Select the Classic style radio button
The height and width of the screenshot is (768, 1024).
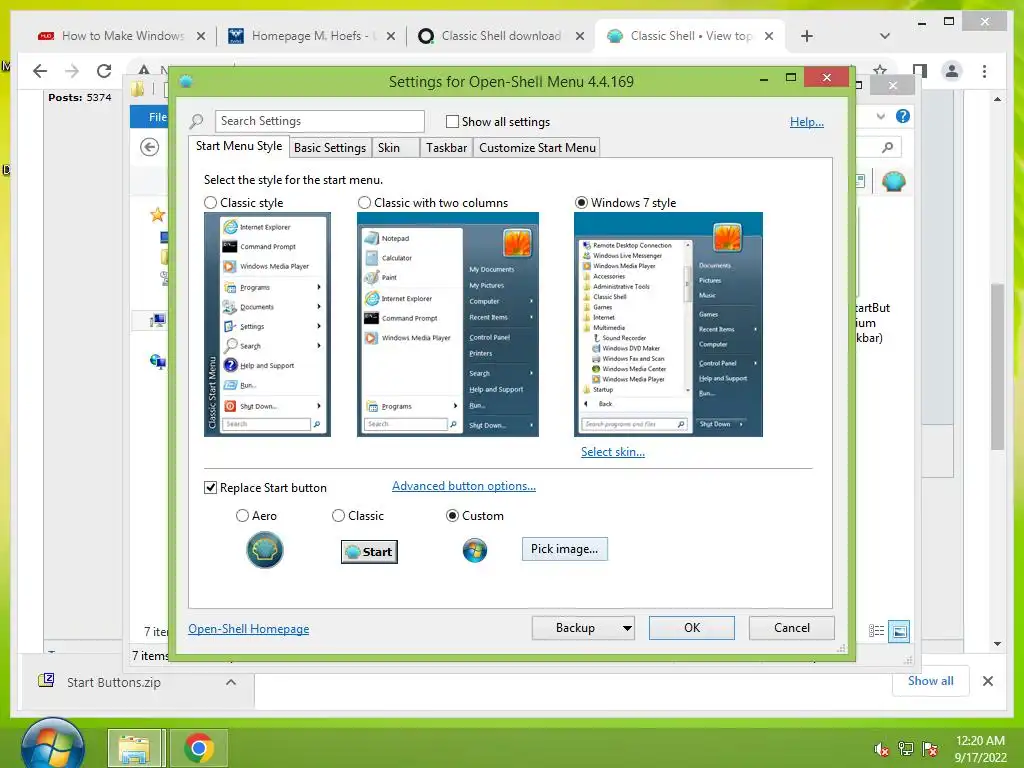(210, 203)
